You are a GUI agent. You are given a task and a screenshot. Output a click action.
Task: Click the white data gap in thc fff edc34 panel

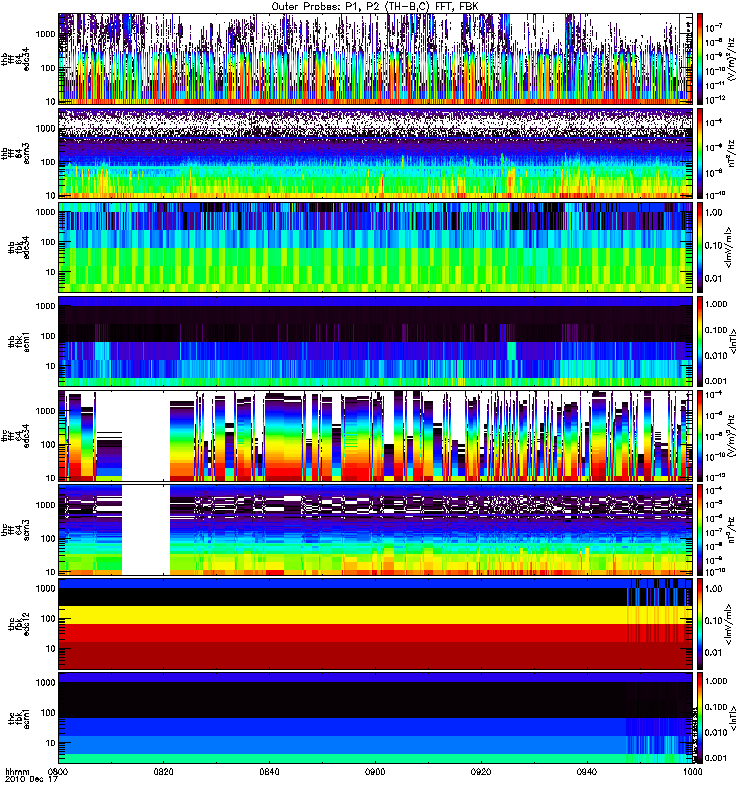(x=146, y=436)
